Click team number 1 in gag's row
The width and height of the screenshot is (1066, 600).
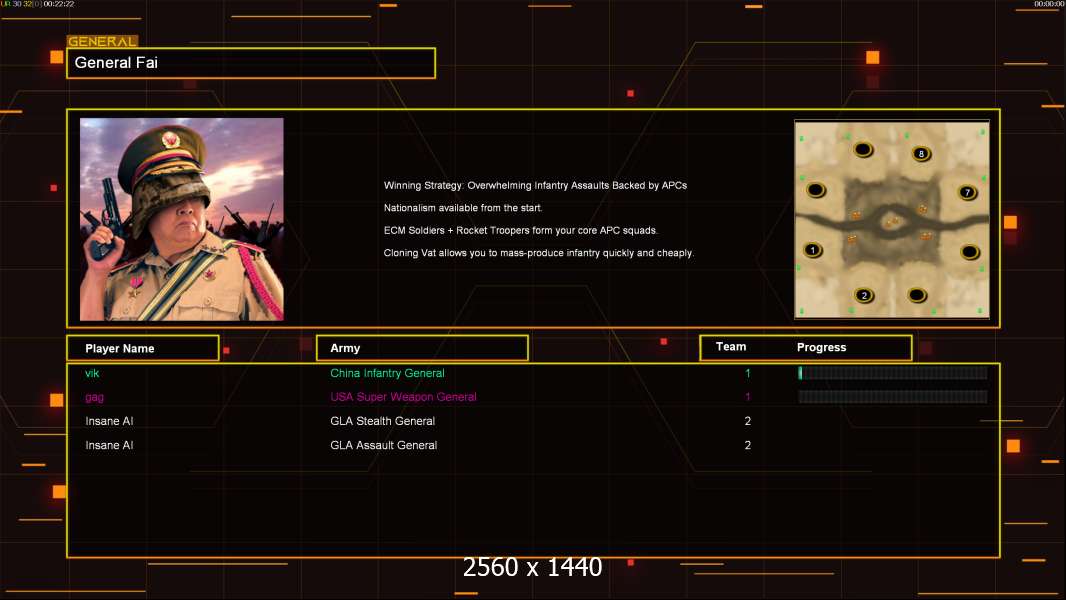[x=748, y=397]
